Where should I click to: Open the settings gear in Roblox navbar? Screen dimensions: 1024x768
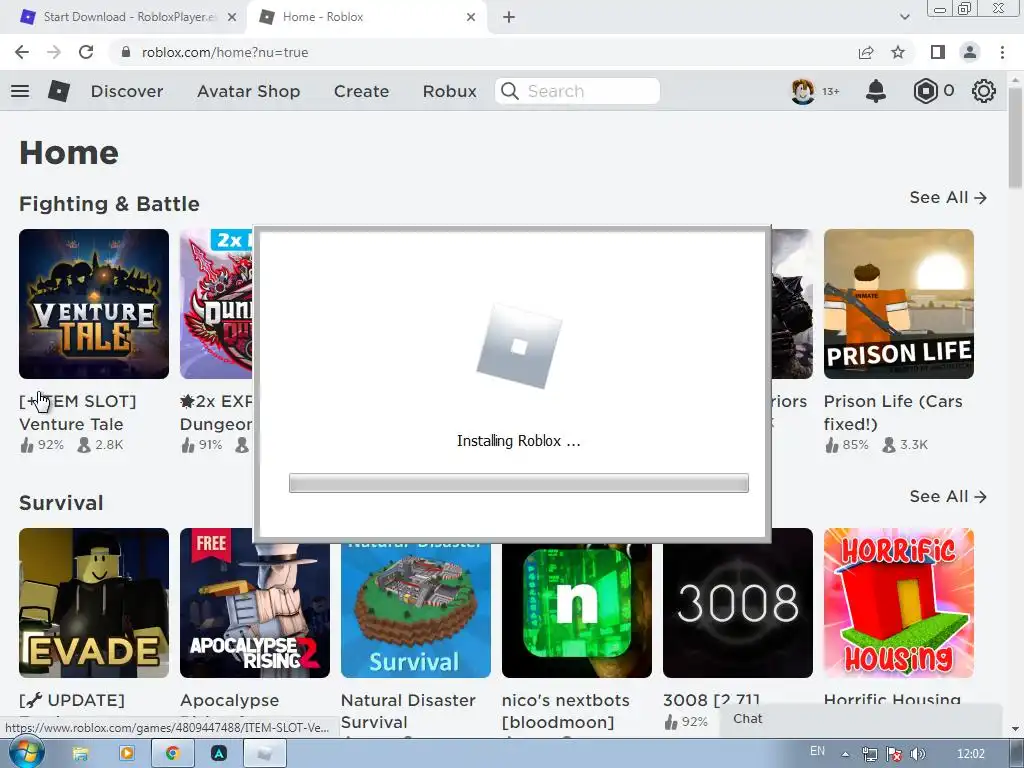point(984,91)
